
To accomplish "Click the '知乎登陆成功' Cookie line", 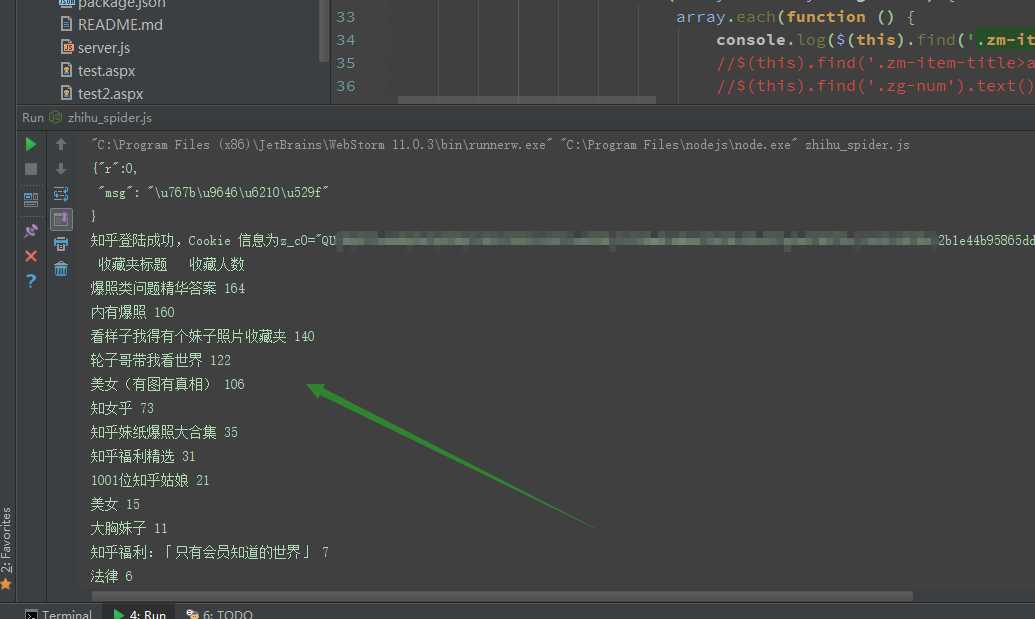I will click(562, 240).
